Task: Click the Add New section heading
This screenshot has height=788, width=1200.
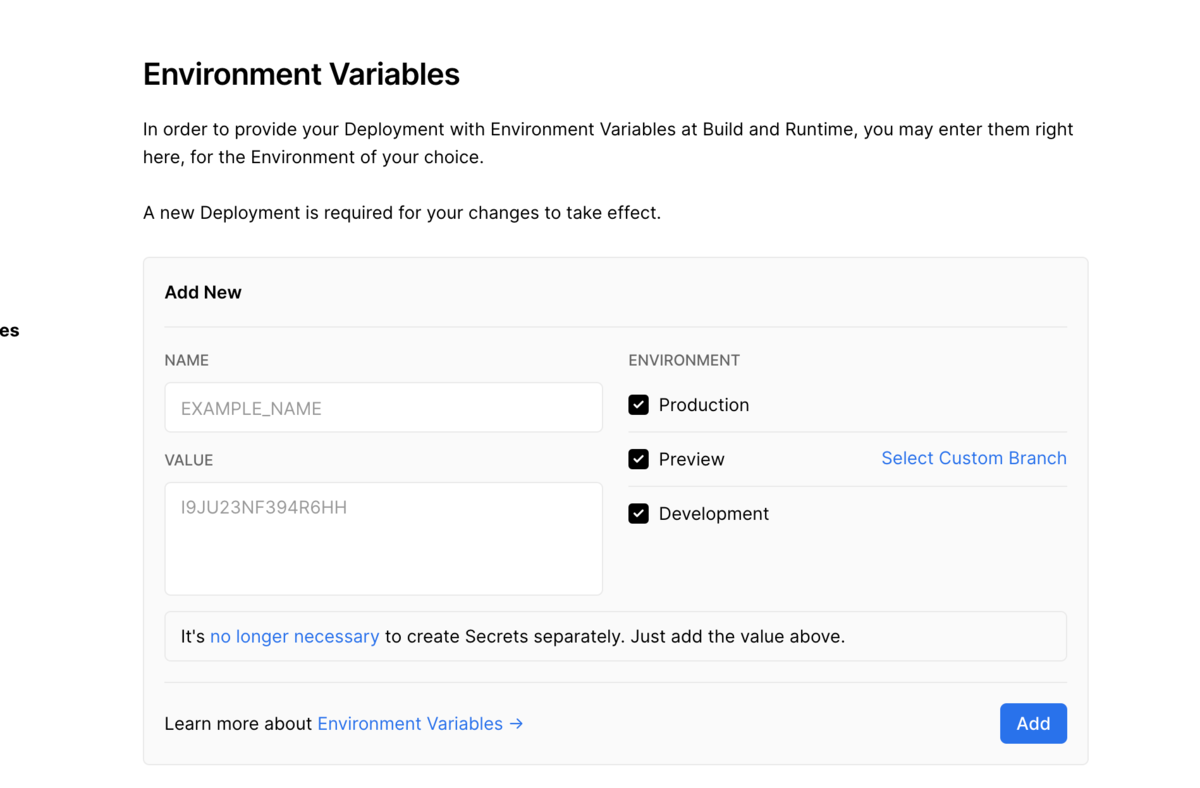Action: pyautogui.click(x=203, y=292)
